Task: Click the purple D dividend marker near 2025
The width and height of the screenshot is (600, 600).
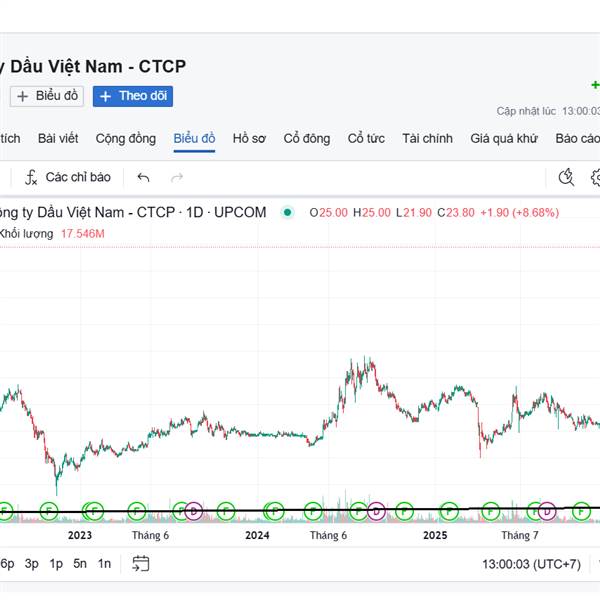Action: pyautogui.click(x=377, y=511)
